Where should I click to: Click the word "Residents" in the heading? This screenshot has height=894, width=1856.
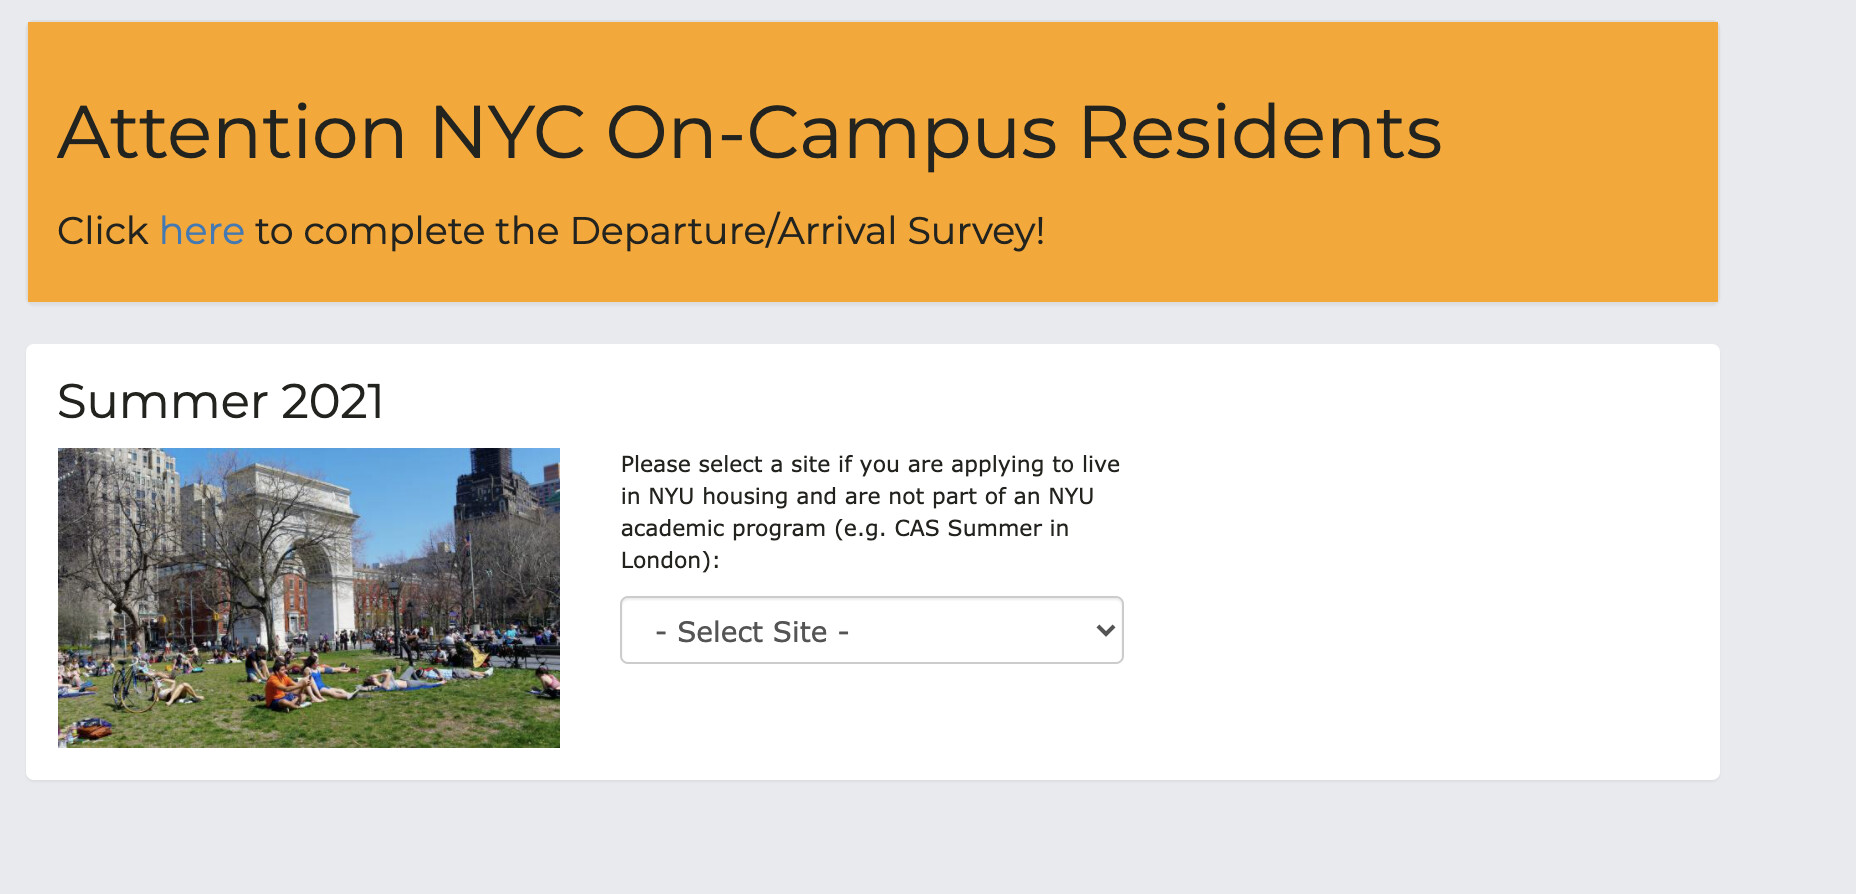(x=1260, y=132)
